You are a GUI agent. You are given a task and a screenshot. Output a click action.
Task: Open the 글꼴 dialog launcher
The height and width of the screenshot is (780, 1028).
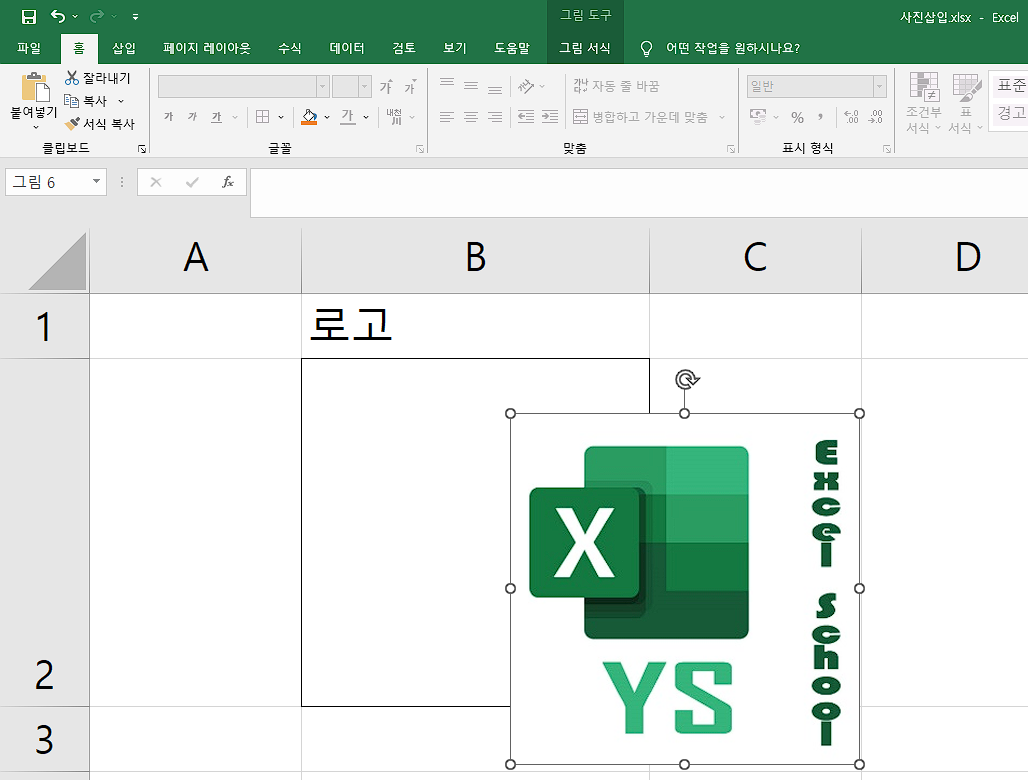[420, 149]
